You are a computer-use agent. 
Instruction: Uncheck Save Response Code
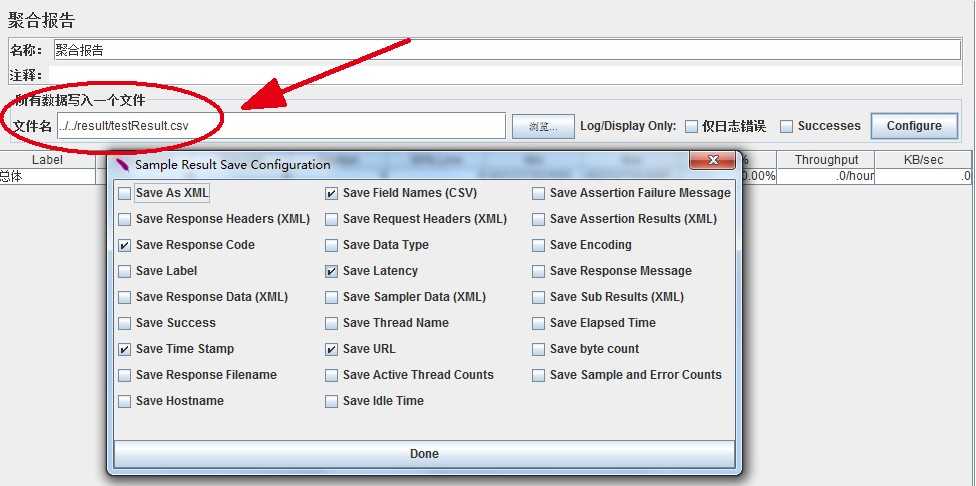(x=124, y=246)
